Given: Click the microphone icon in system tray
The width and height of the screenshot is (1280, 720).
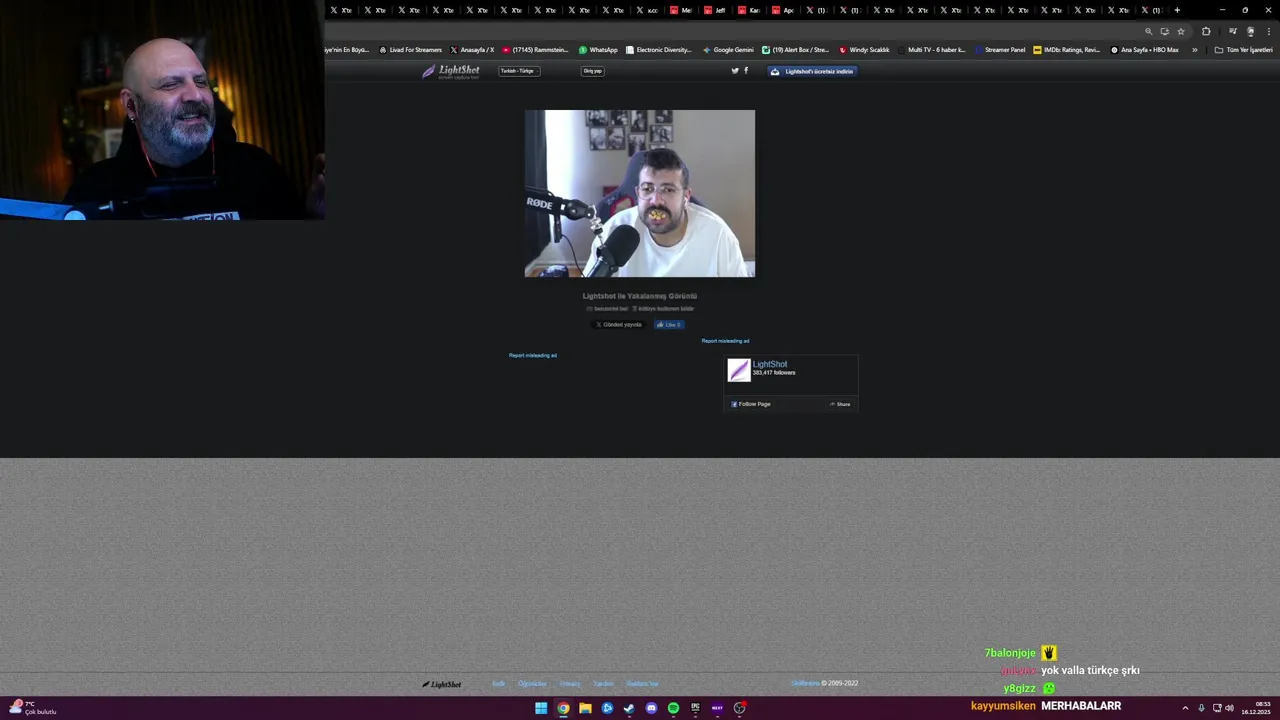Looking at the screenshot, I should [1201, 708].
